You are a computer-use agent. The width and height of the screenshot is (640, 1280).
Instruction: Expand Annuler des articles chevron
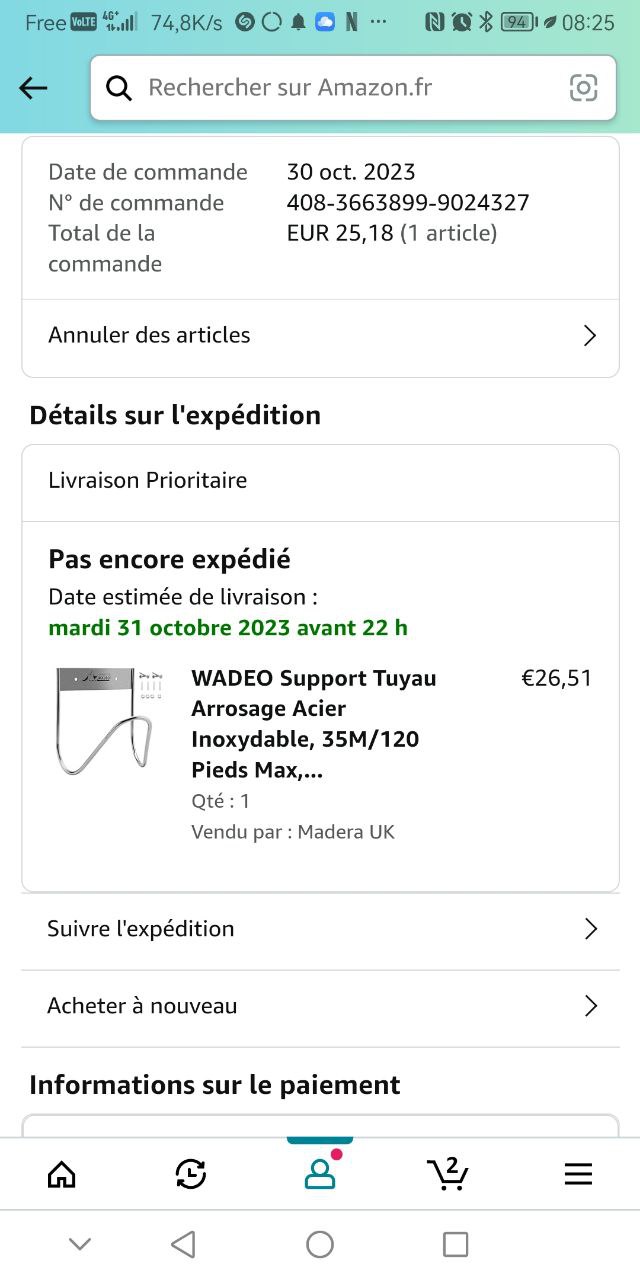click(x=590, y=335)
